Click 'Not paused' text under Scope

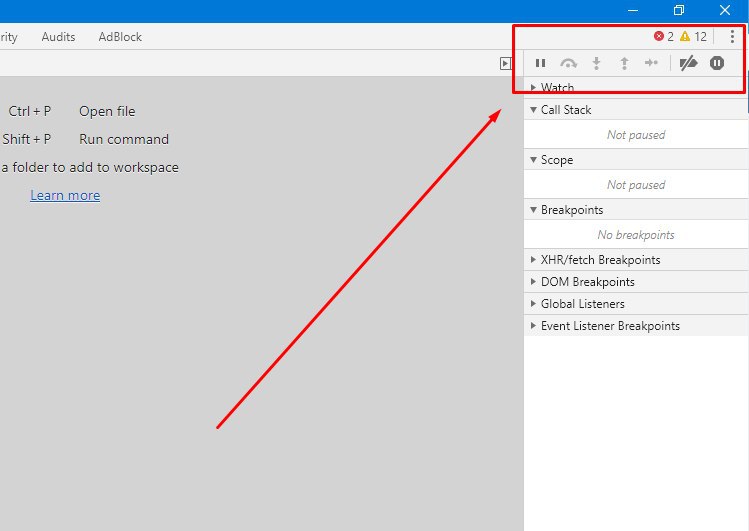tap(636, 185)
